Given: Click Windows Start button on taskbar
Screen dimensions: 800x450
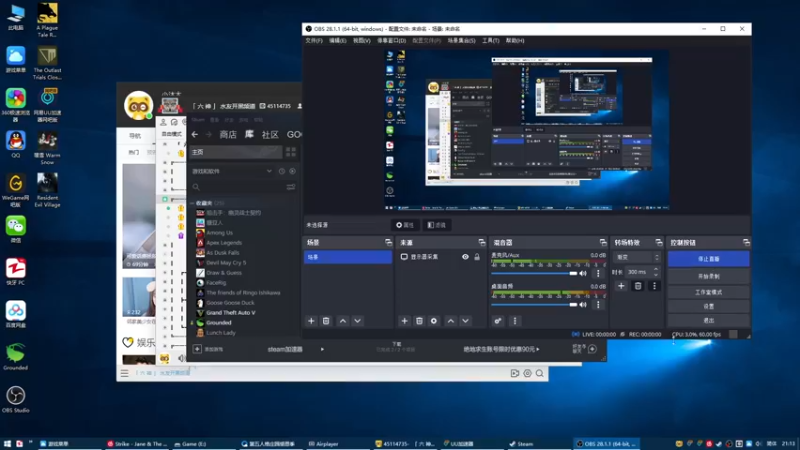Looking at the screenshot, I should 7,444.
